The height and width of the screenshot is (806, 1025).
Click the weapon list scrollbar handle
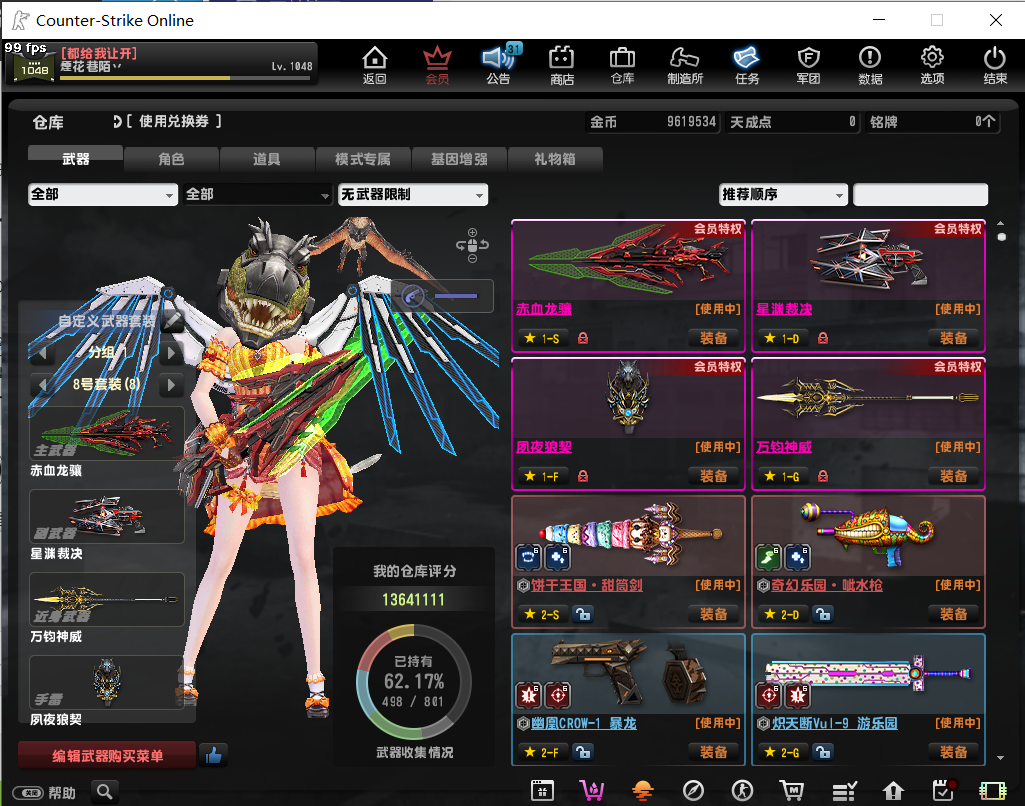click(1001, 237)
